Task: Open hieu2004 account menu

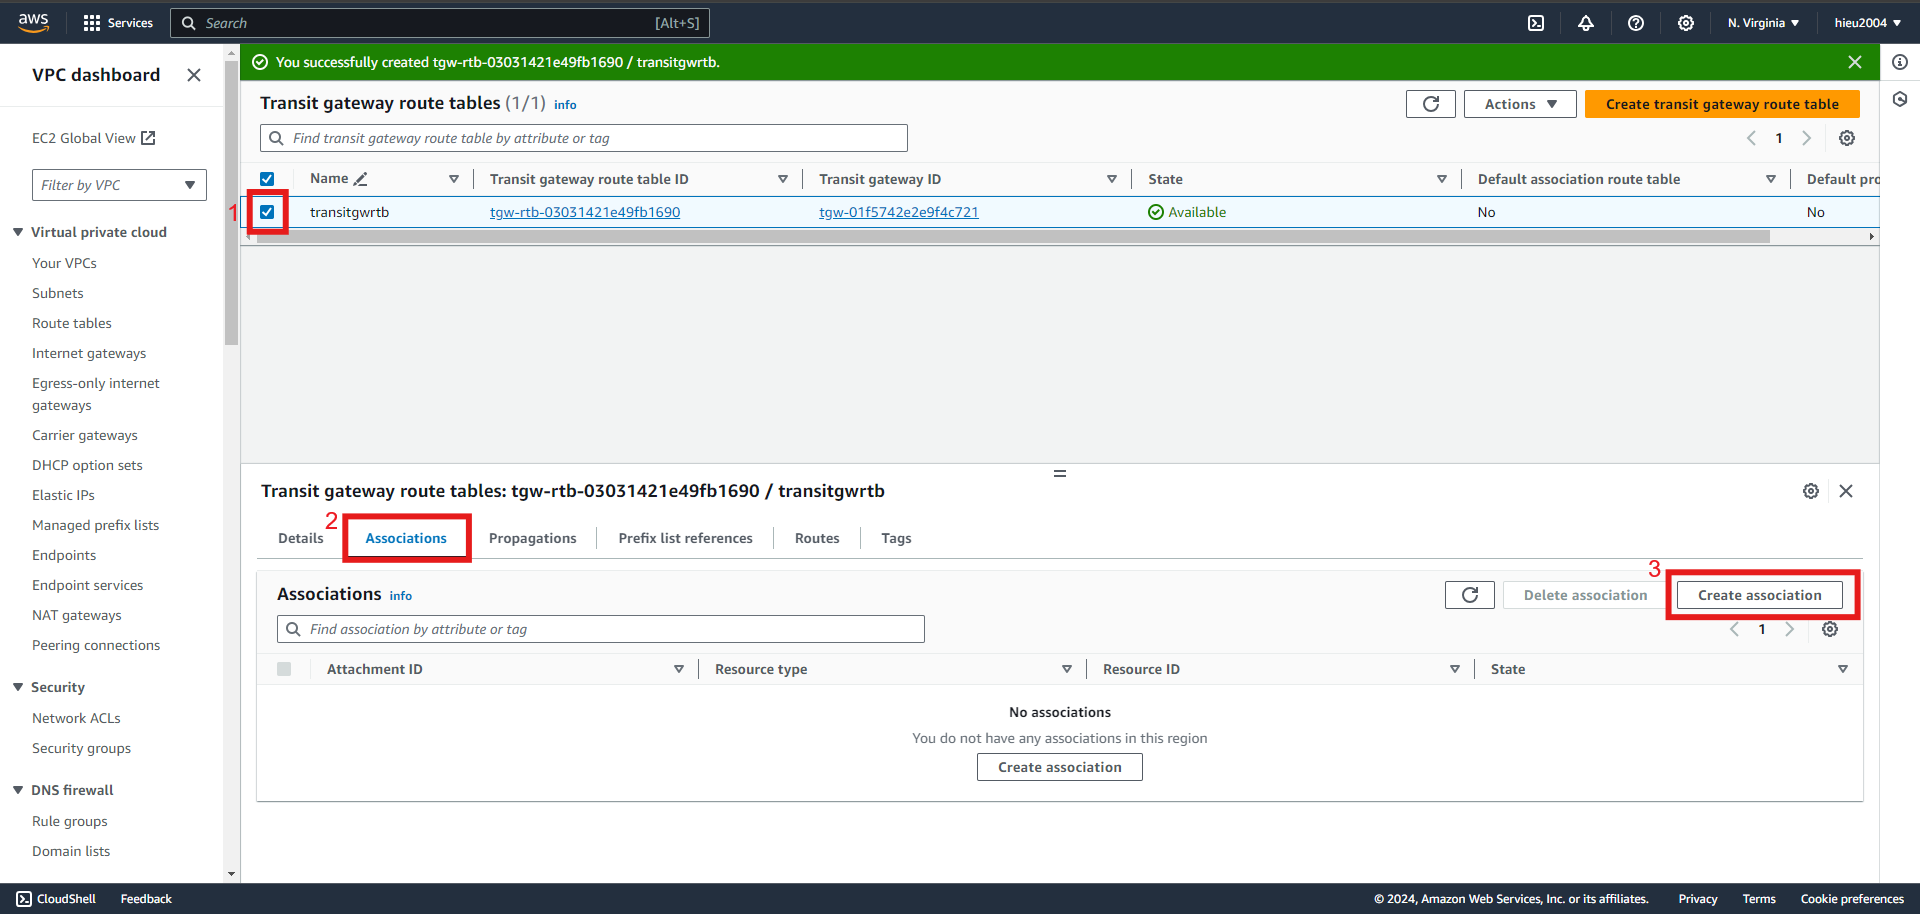Action: point(1867,23)
